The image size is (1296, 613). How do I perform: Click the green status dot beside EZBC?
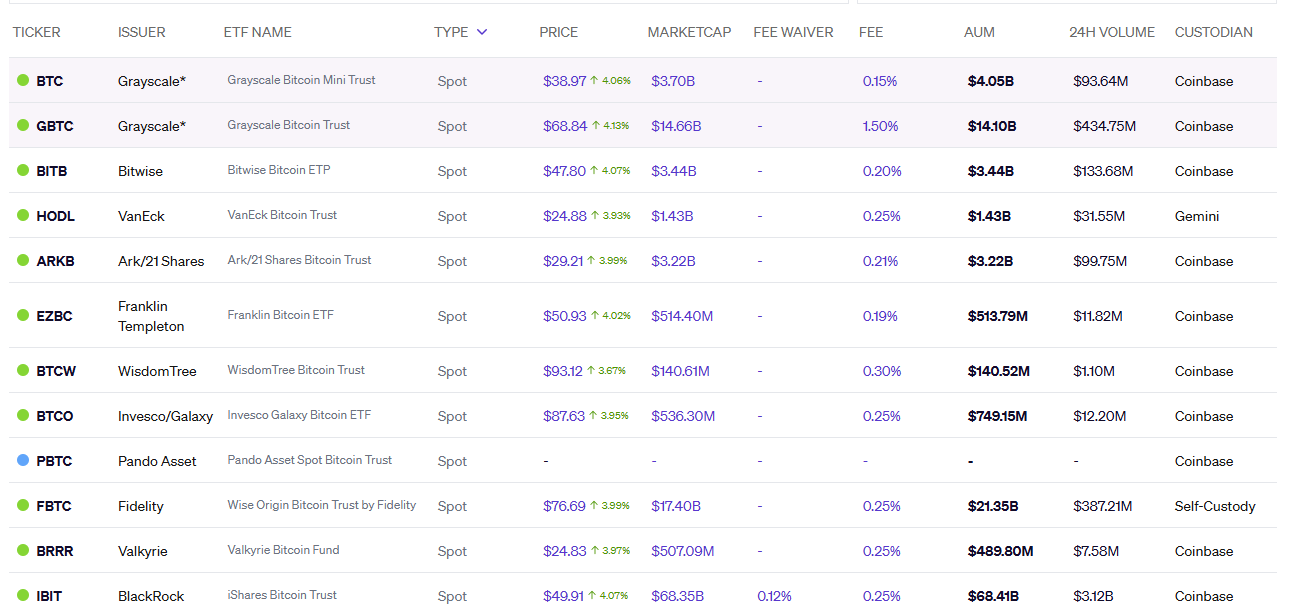[x=23, y=316]
